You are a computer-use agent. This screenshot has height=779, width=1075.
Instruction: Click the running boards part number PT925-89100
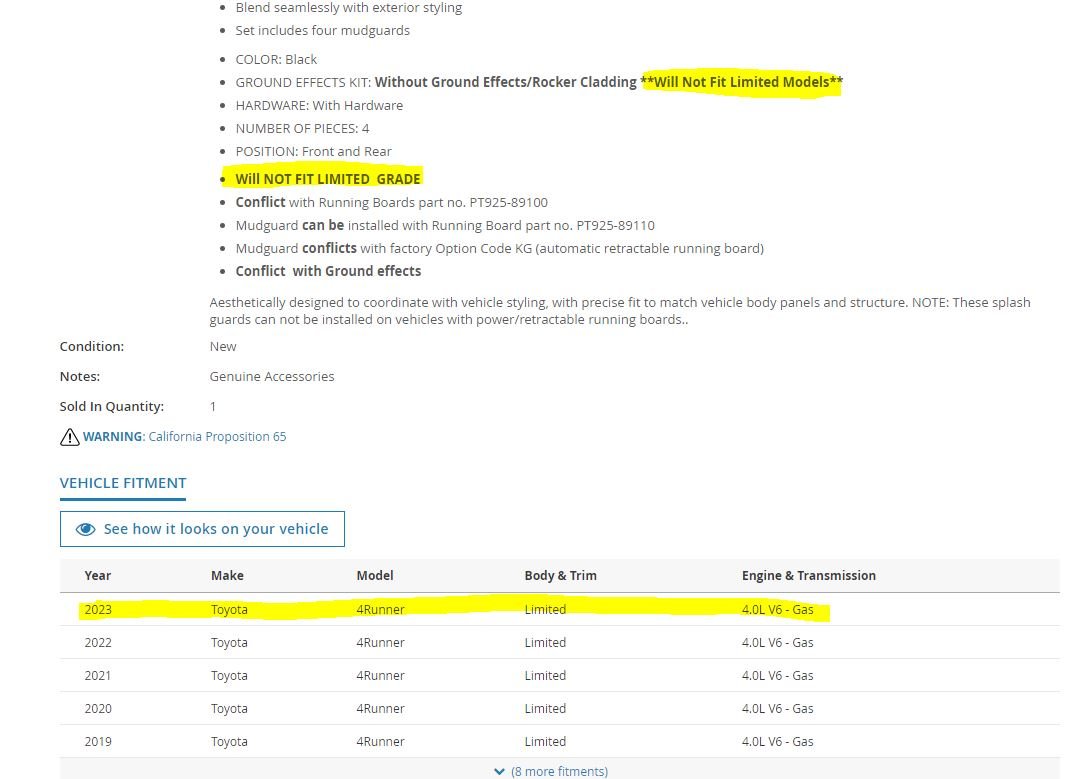pyautogui.click(x=509, y=202)
